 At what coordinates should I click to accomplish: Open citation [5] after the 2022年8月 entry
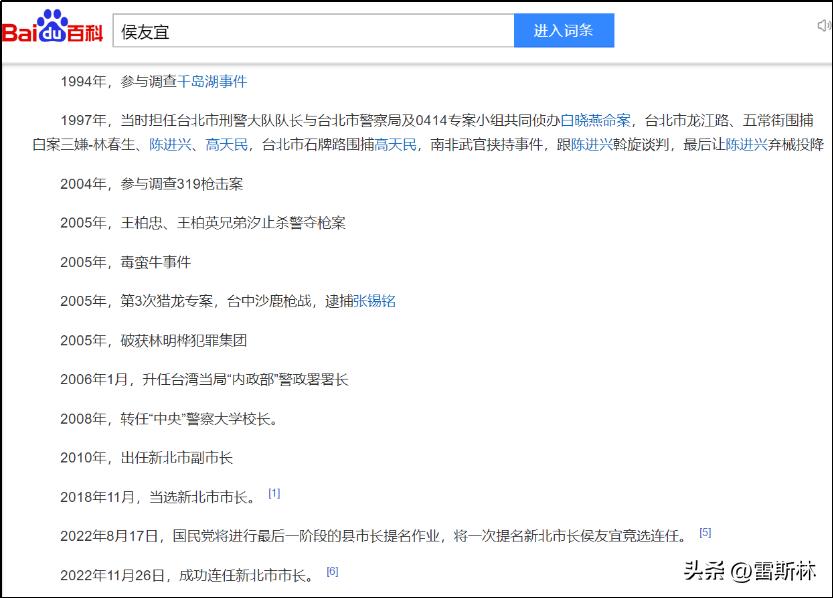[706, 531]
